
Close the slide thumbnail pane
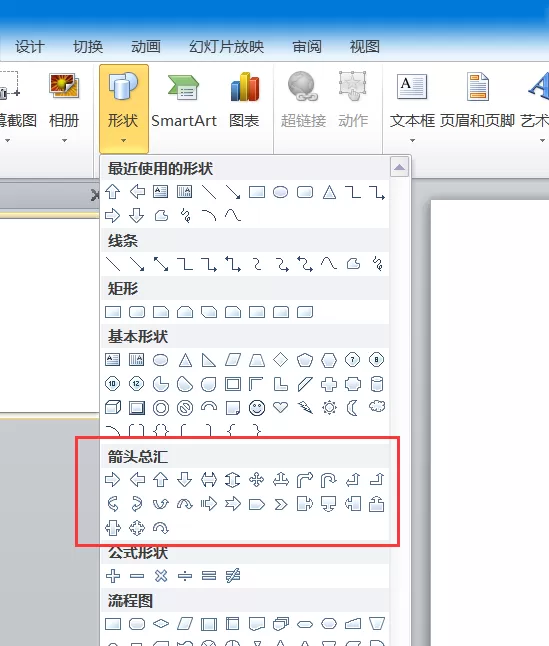[95, 195]
